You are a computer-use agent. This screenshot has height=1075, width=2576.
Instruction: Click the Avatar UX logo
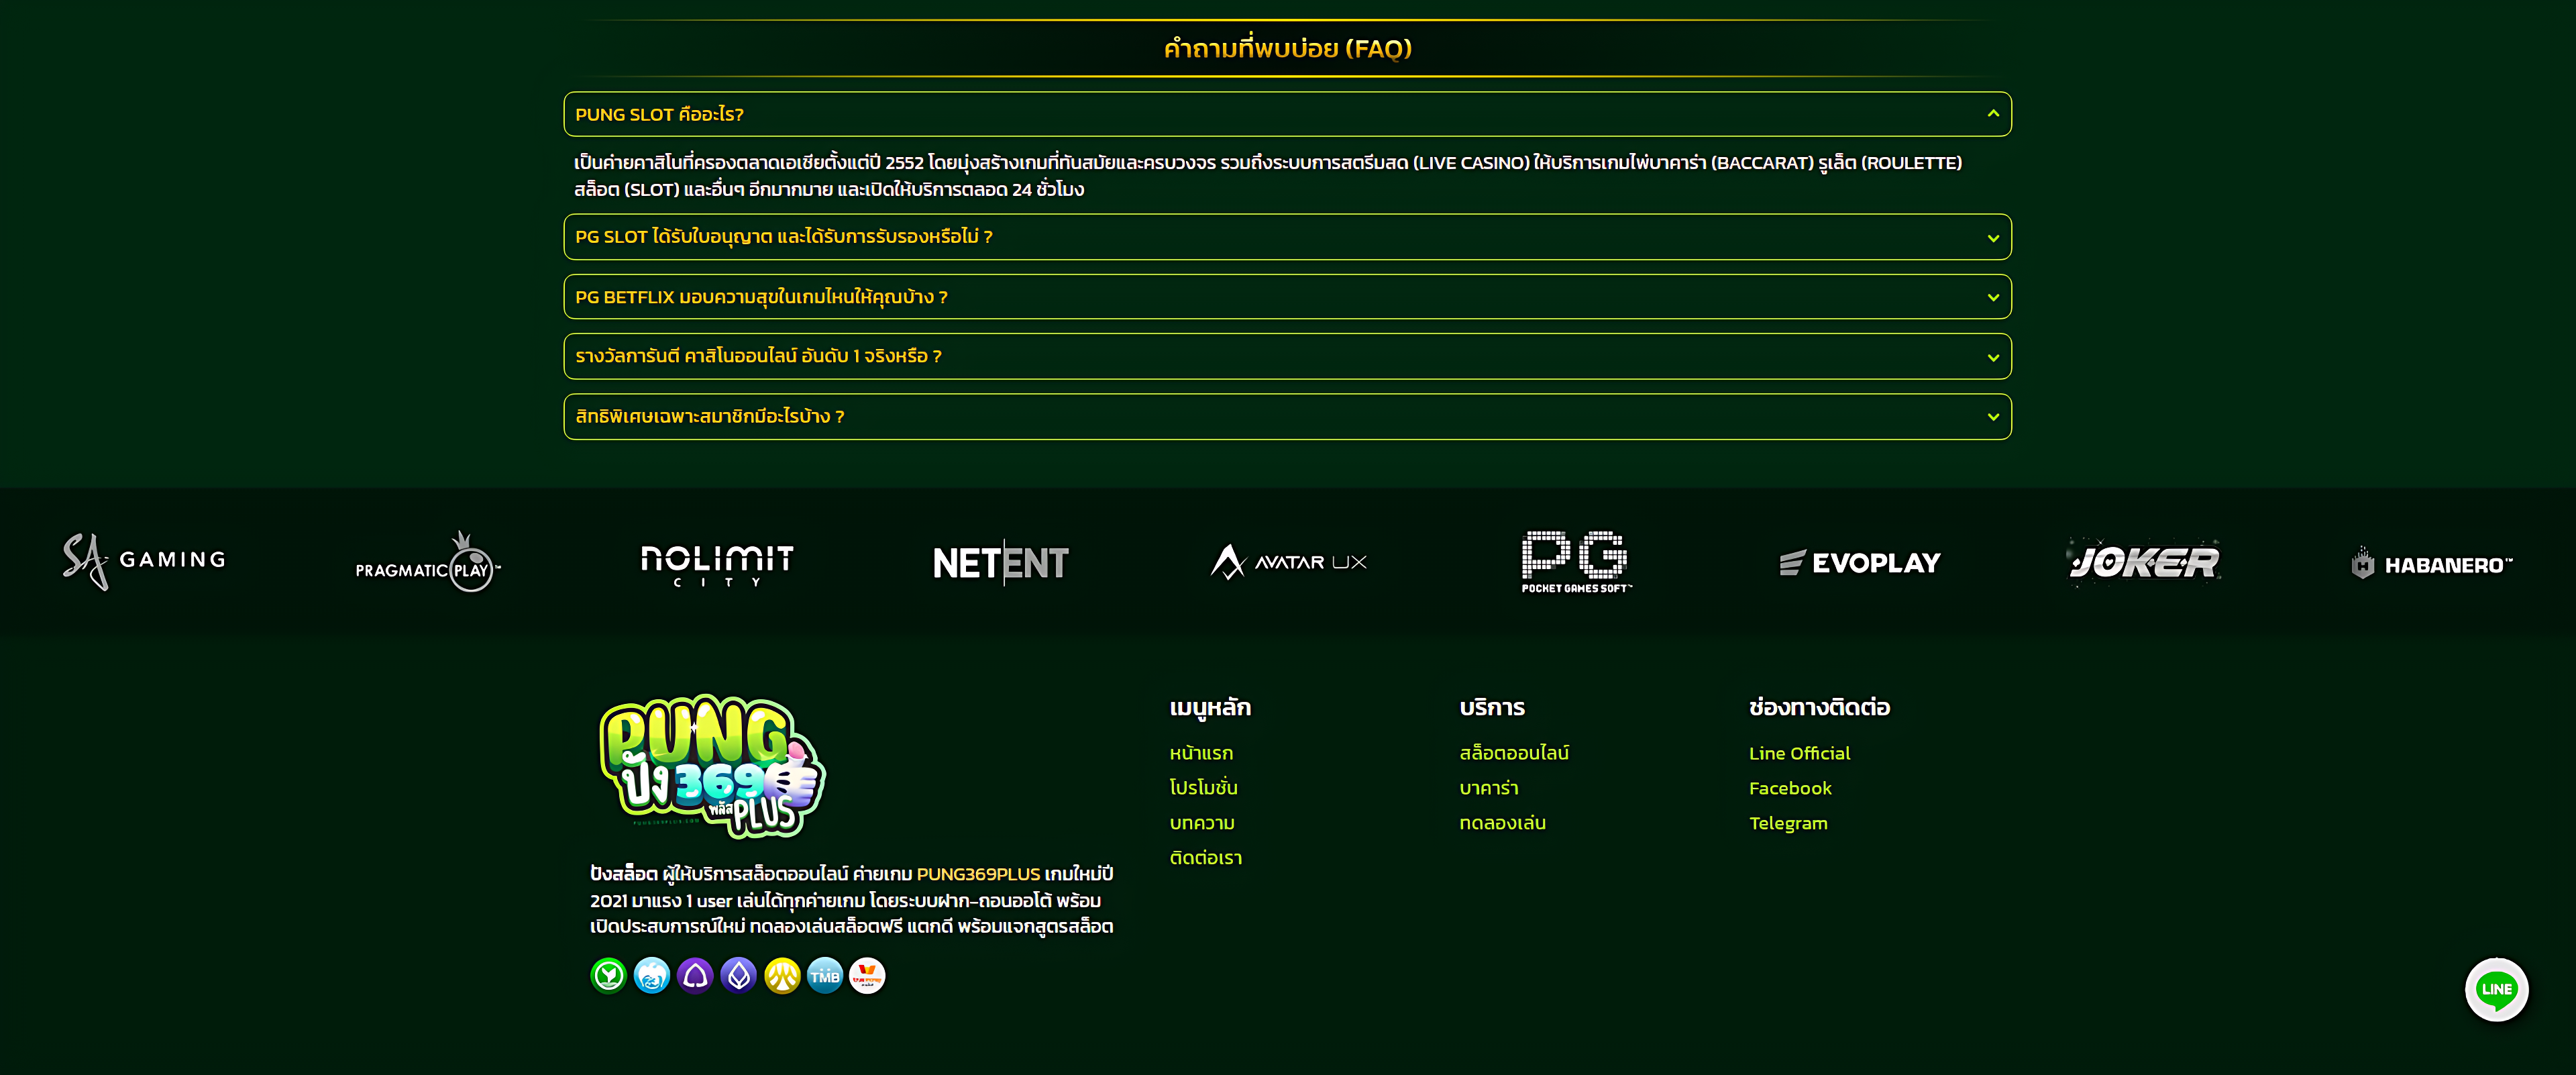[1288, 562]
